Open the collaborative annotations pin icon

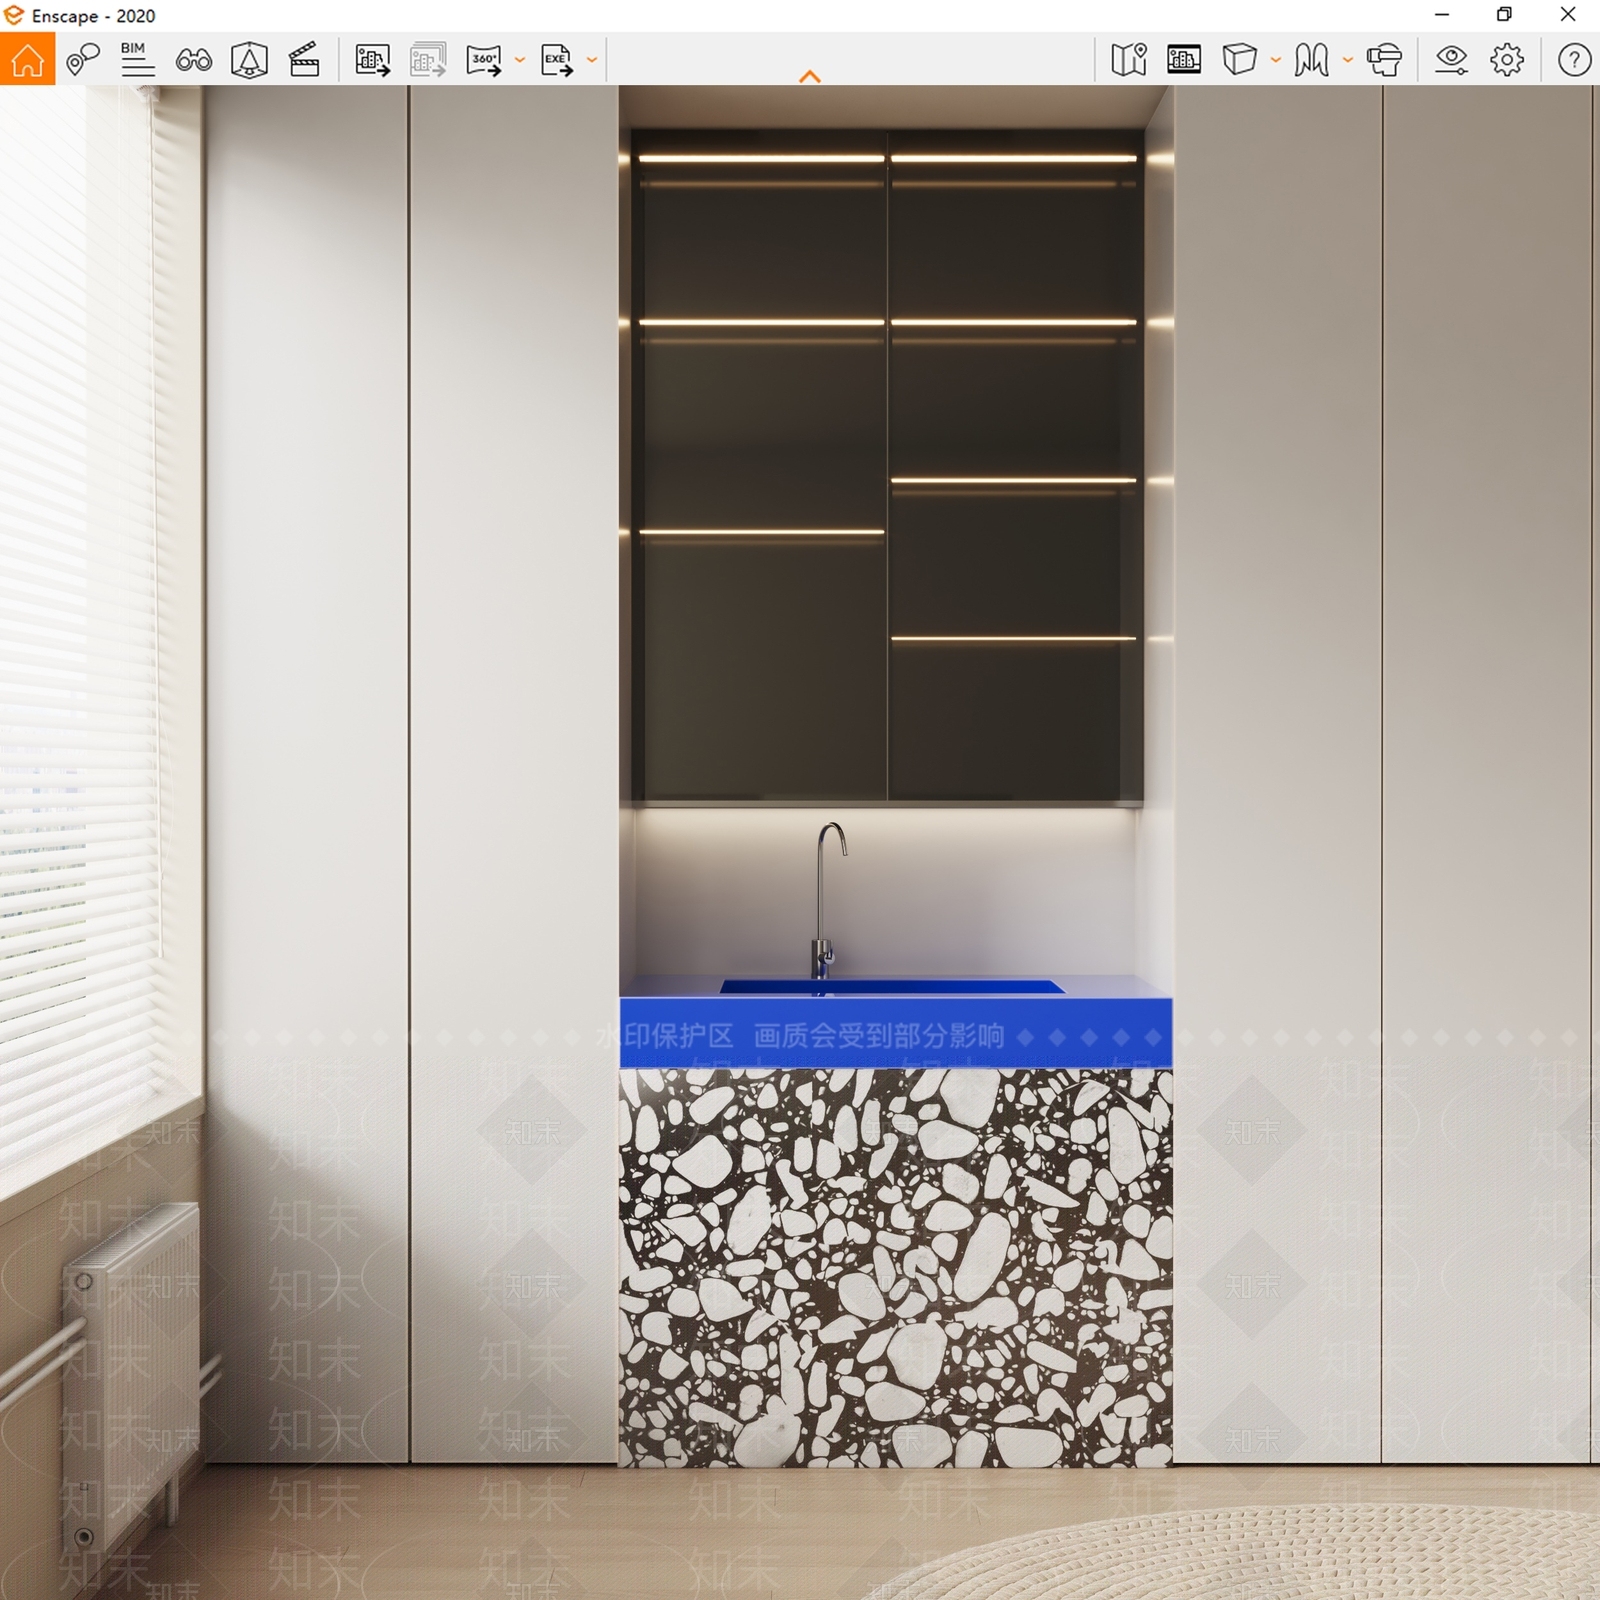click(83, 60)
